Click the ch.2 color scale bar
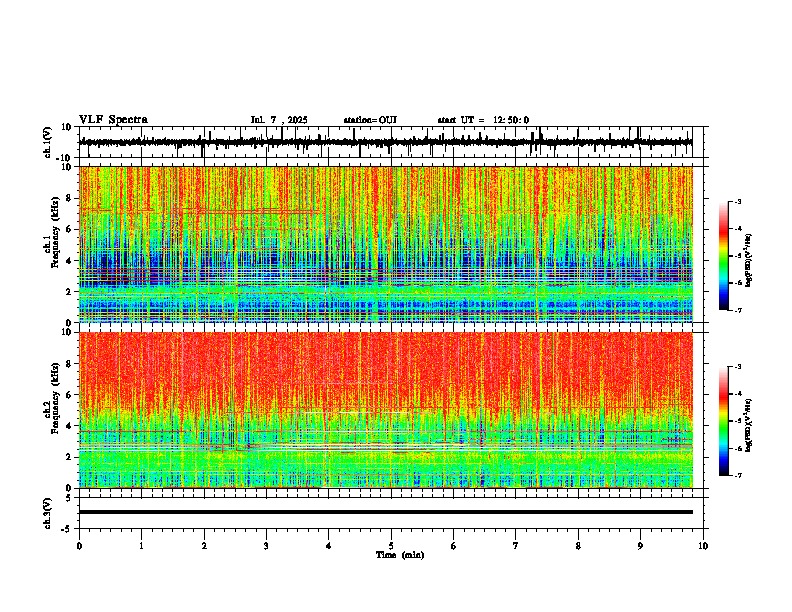The image size is (792, 612). point(724,421)
